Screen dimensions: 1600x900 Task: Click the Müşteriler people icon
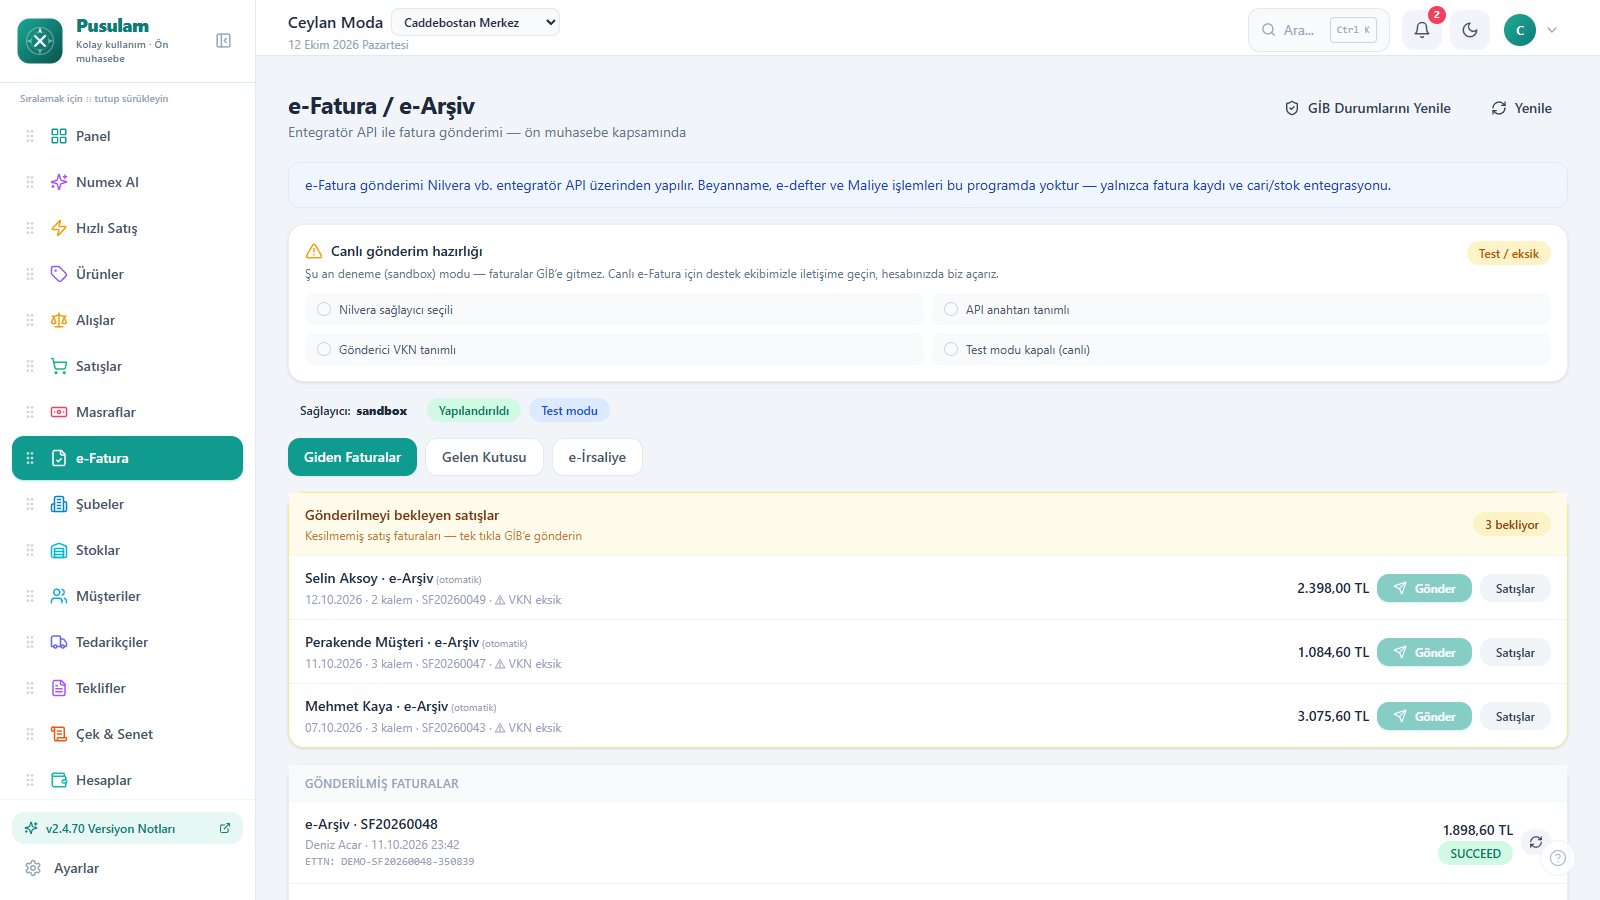[59, 596]
